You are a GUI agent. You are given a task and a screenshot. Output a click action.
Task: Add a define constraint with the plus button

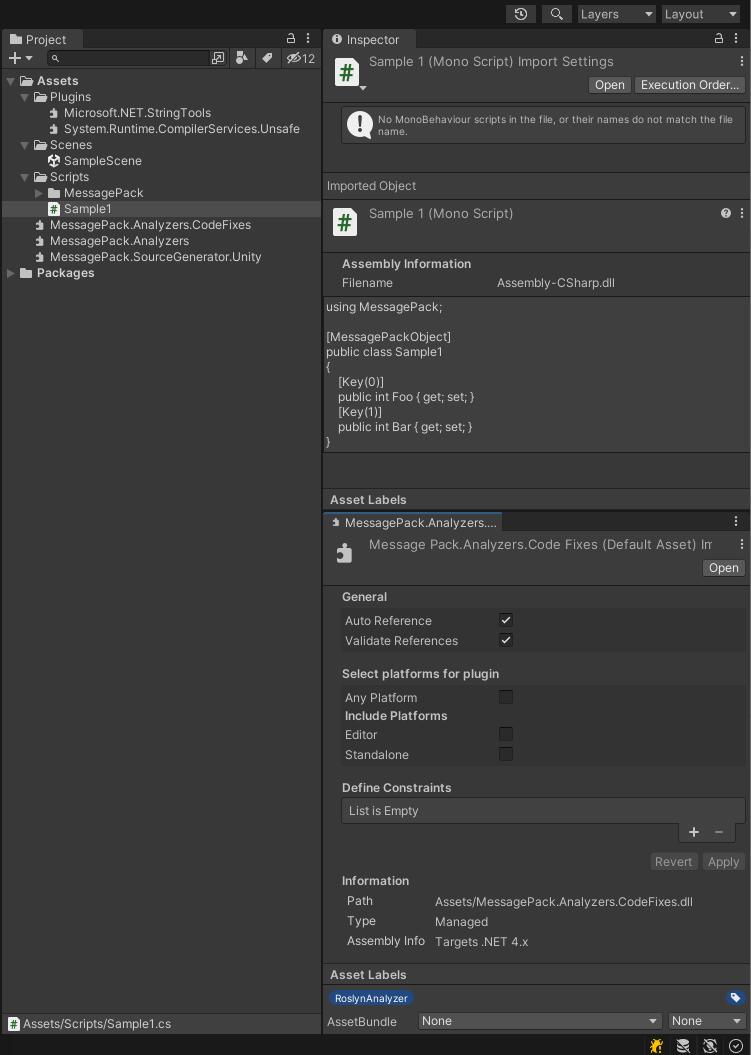click(x=694, y=831)
